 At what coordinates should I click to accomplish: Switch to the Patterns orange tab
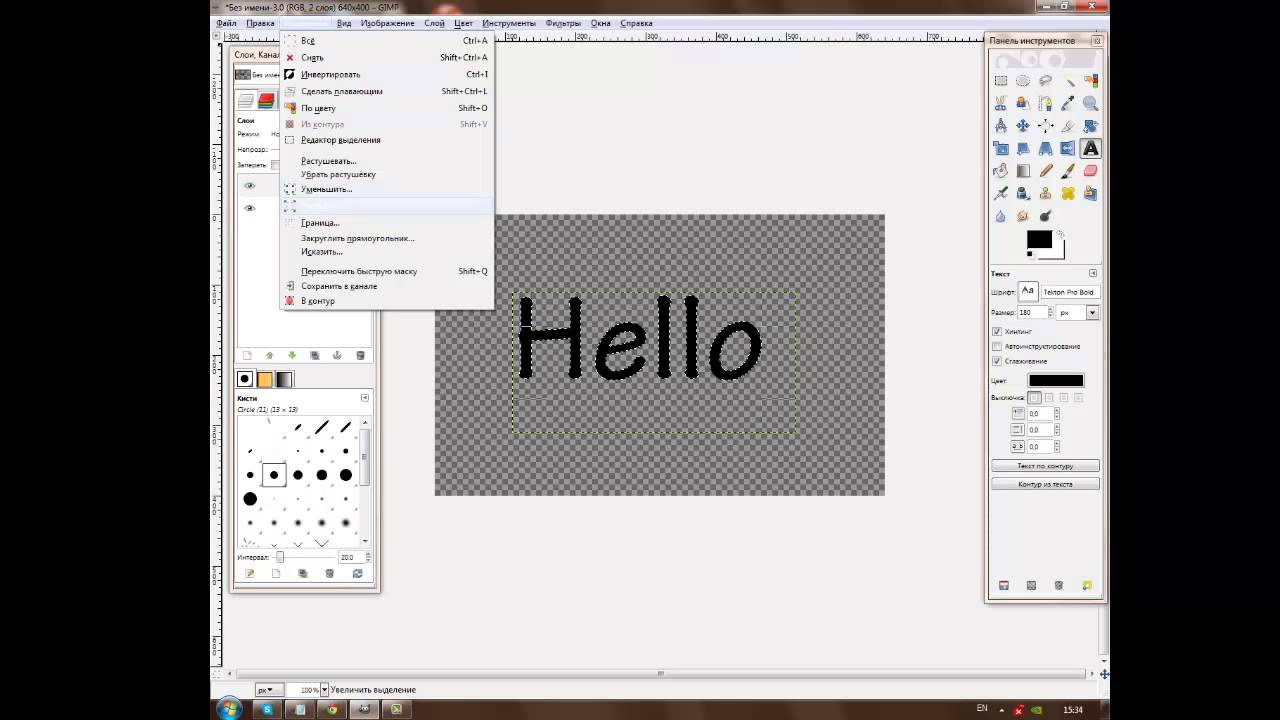coord(265,379)
